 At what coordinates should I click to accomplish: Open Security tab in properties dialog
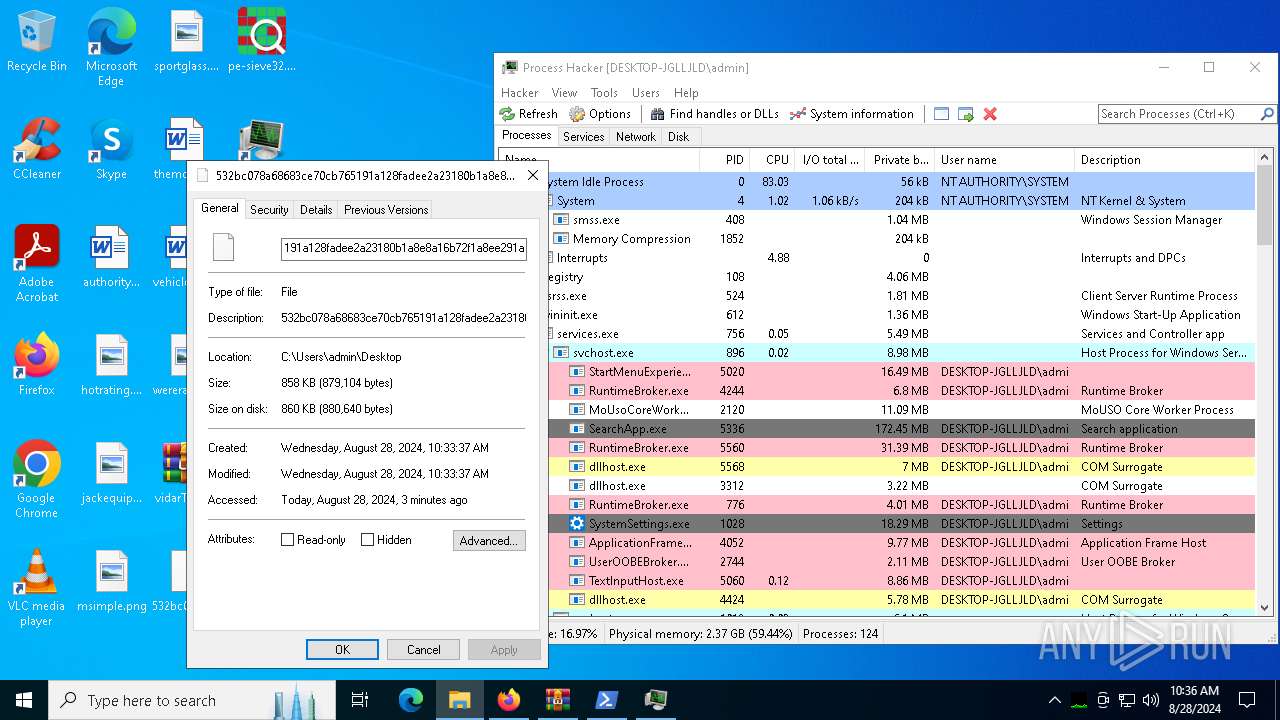269,210
